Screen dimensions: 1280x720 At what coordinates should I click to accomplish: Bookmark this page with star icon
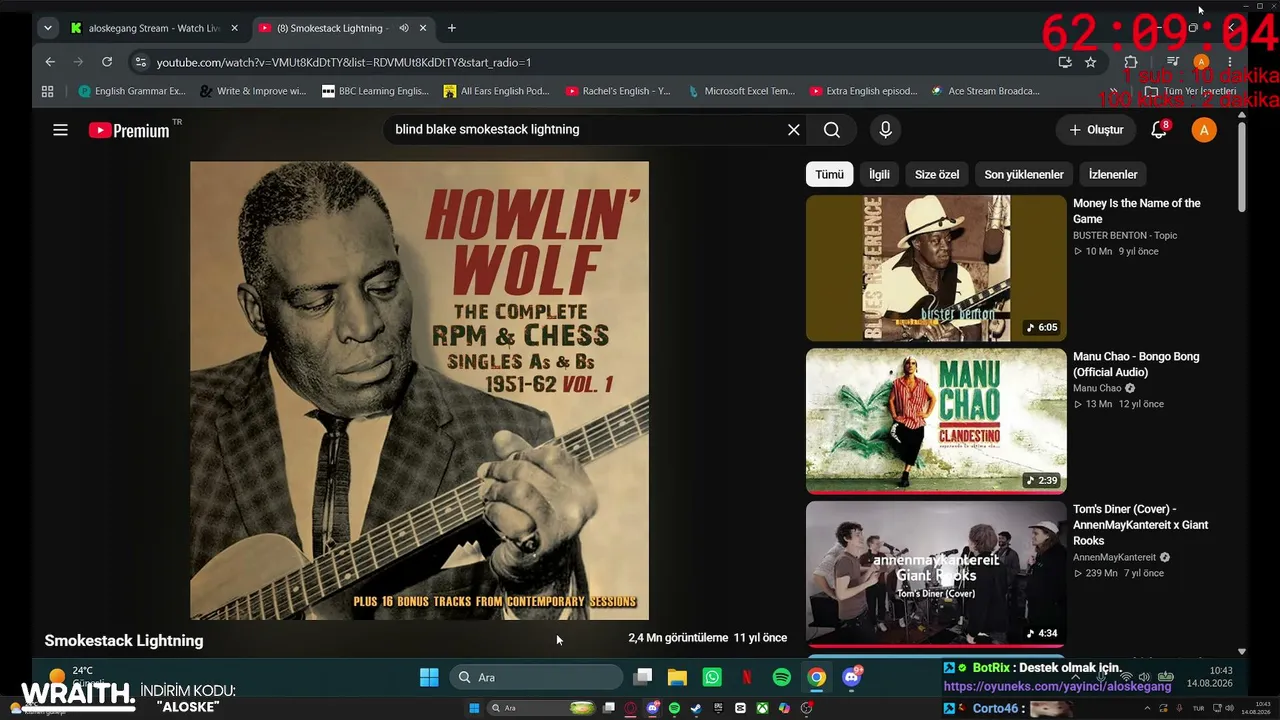pyautogui.click(x=1091, y=62)
